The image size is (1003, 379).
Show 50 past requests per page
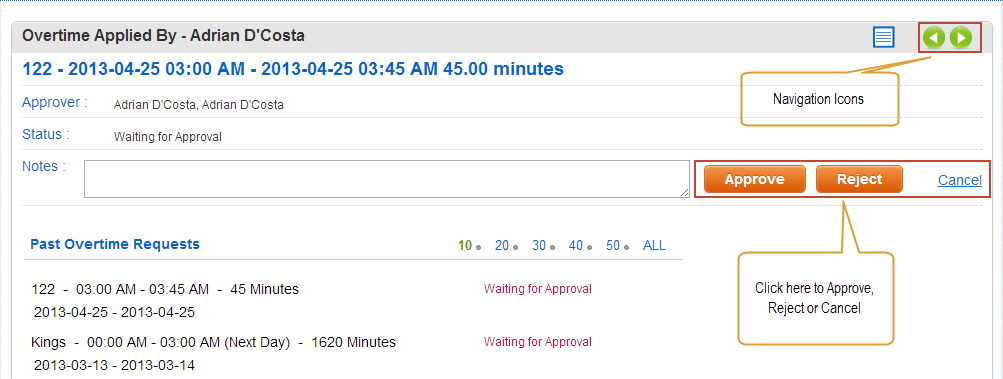point(613,245)
